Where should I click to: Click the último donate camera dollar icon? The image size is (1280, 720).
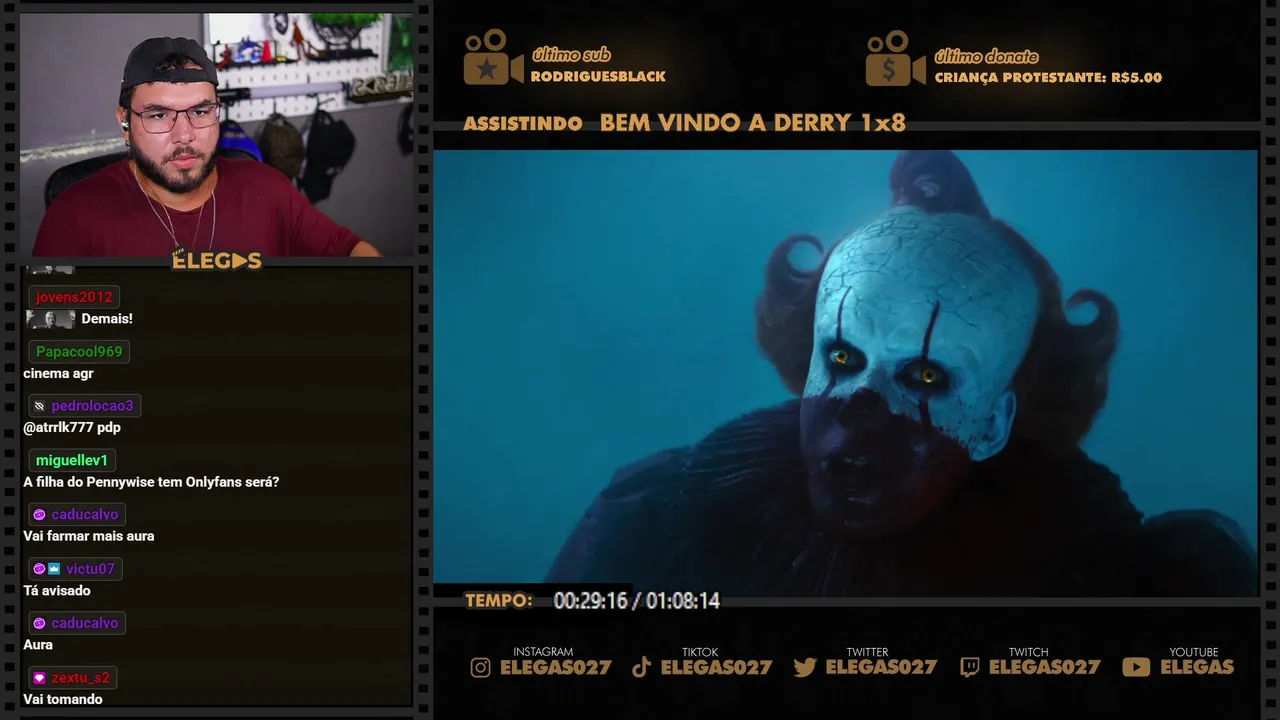coord(895,58)
